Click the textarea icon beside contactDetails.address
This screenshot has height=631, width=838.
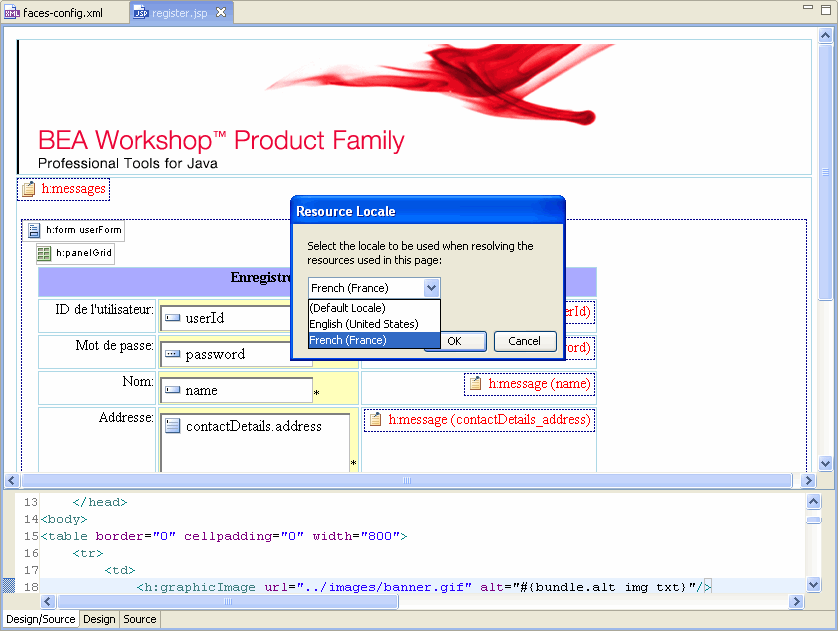(x=173, y=426)
